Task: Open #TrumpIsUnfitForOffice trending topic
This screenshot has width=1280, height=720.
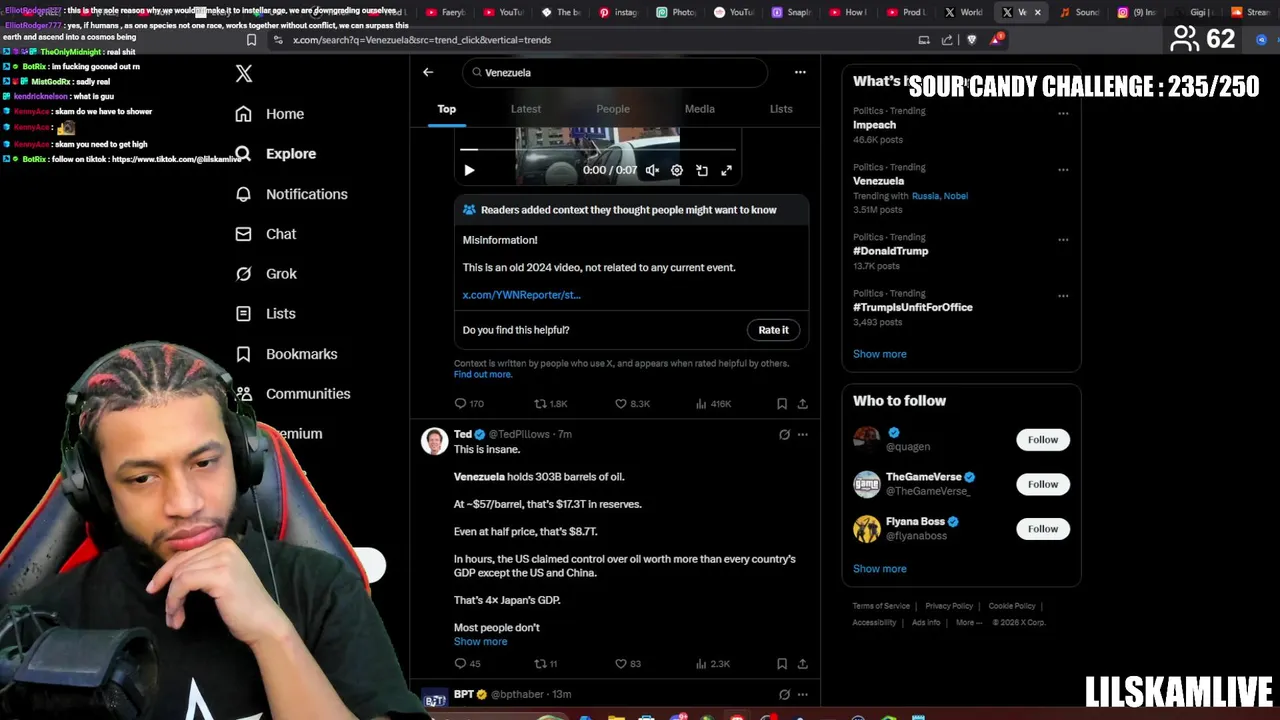Action: [913, 307]
